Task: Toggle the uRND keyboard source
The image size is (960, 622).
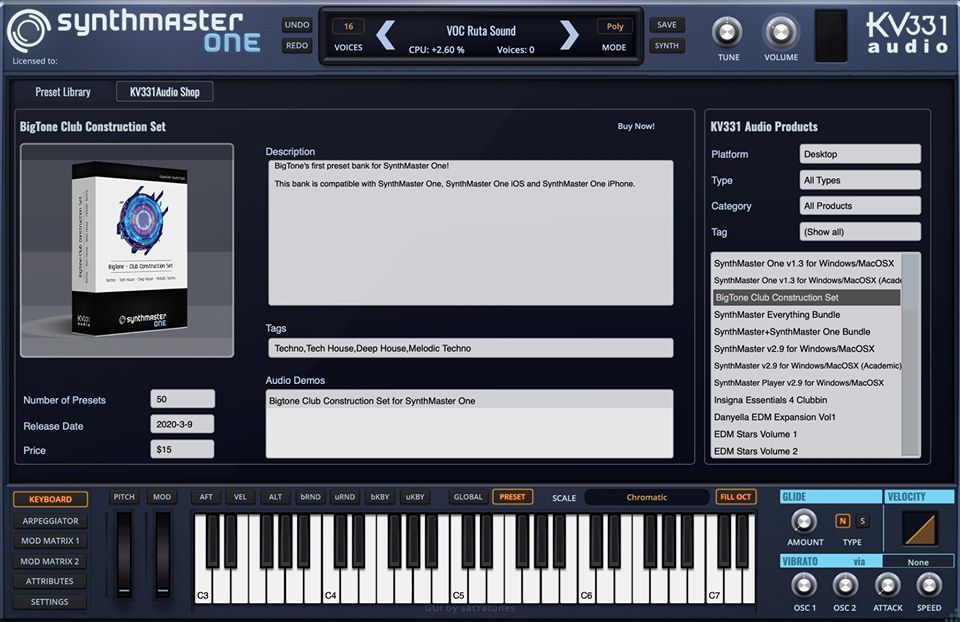Action: tap(345, 496)
